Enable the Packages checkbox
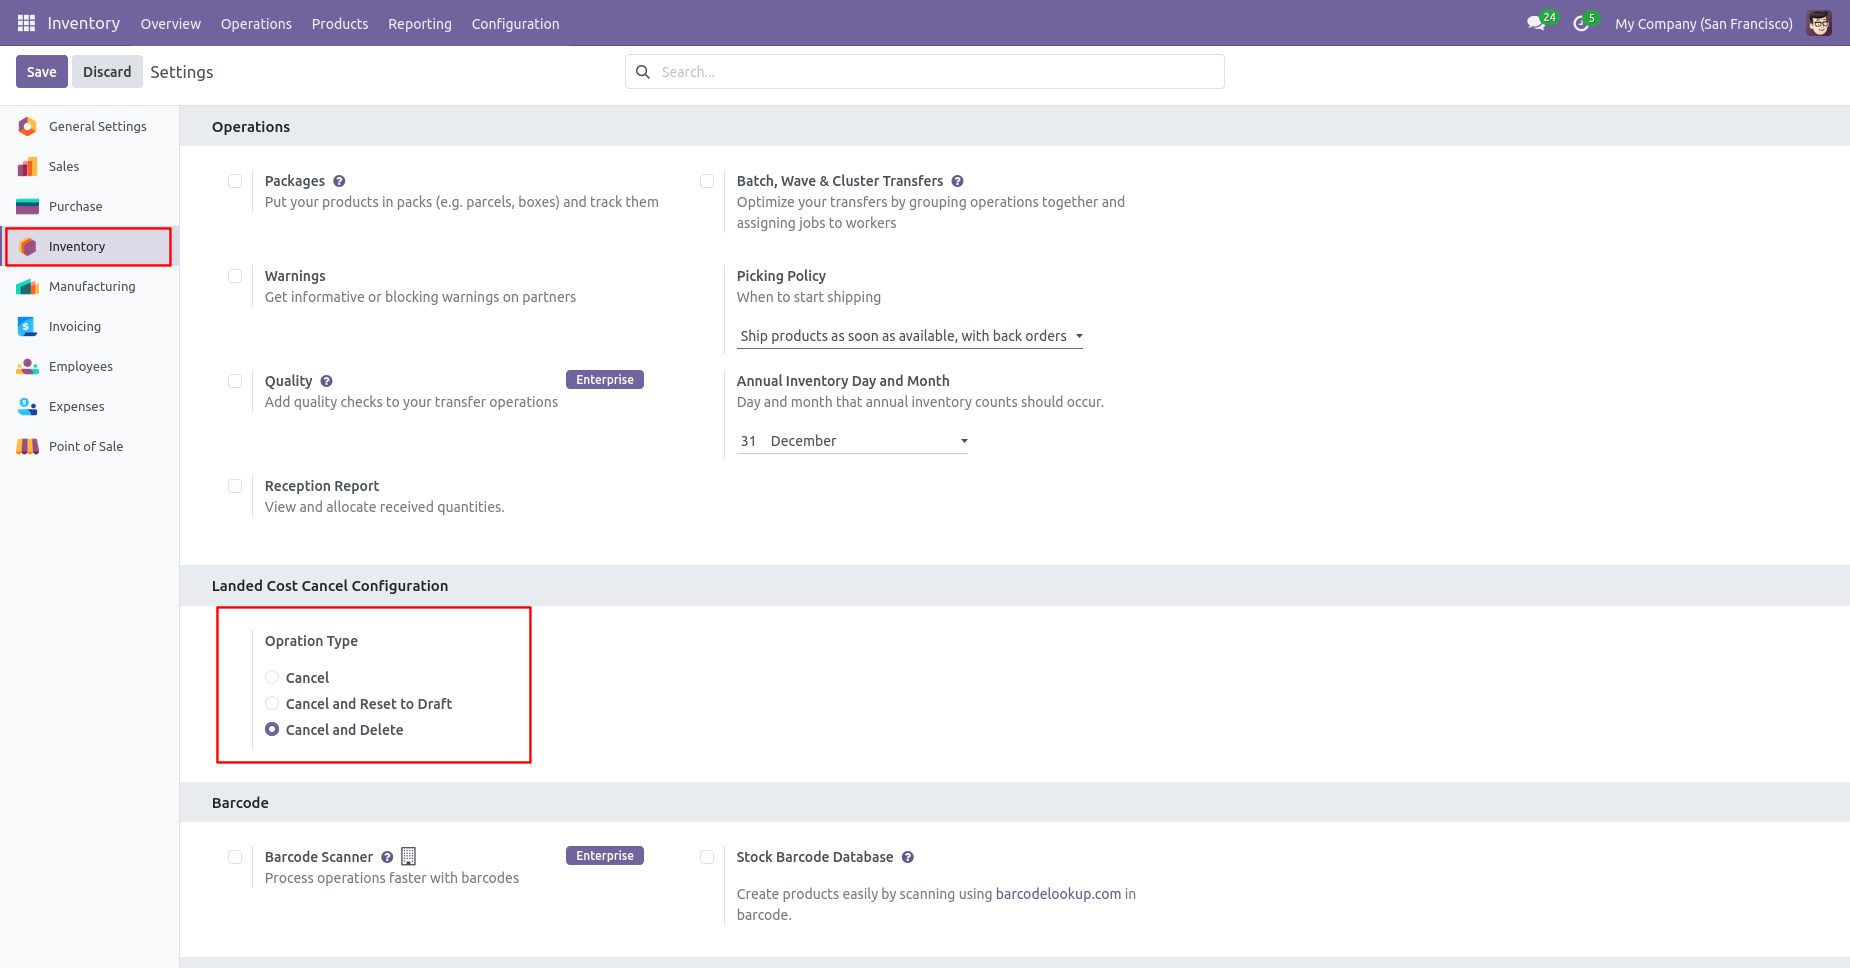Screen dimensions: 1850x968 coord(235,181)
